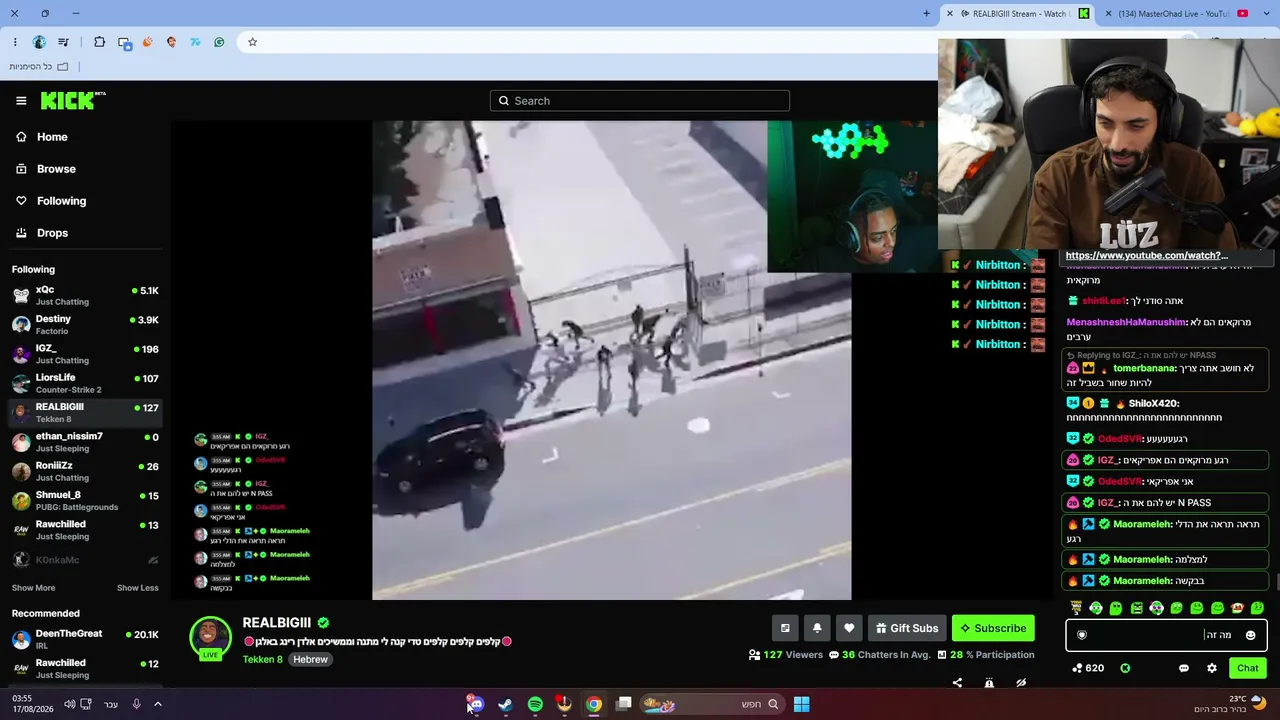1280x720 pixels.
Task: Click the Gift Subs button
Action: click(x=907, y=628)
